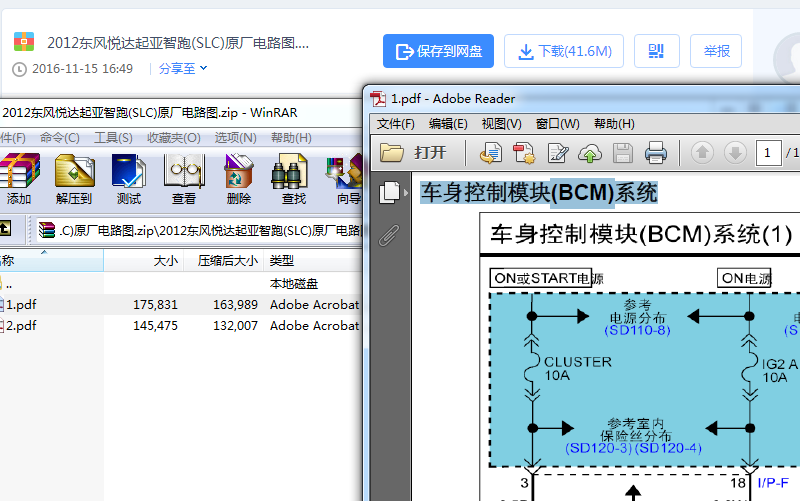The height and width of the screenshot is (501, 800).
Task: Click Adobe Reader create PDF online icon
Action: (491, 153)
